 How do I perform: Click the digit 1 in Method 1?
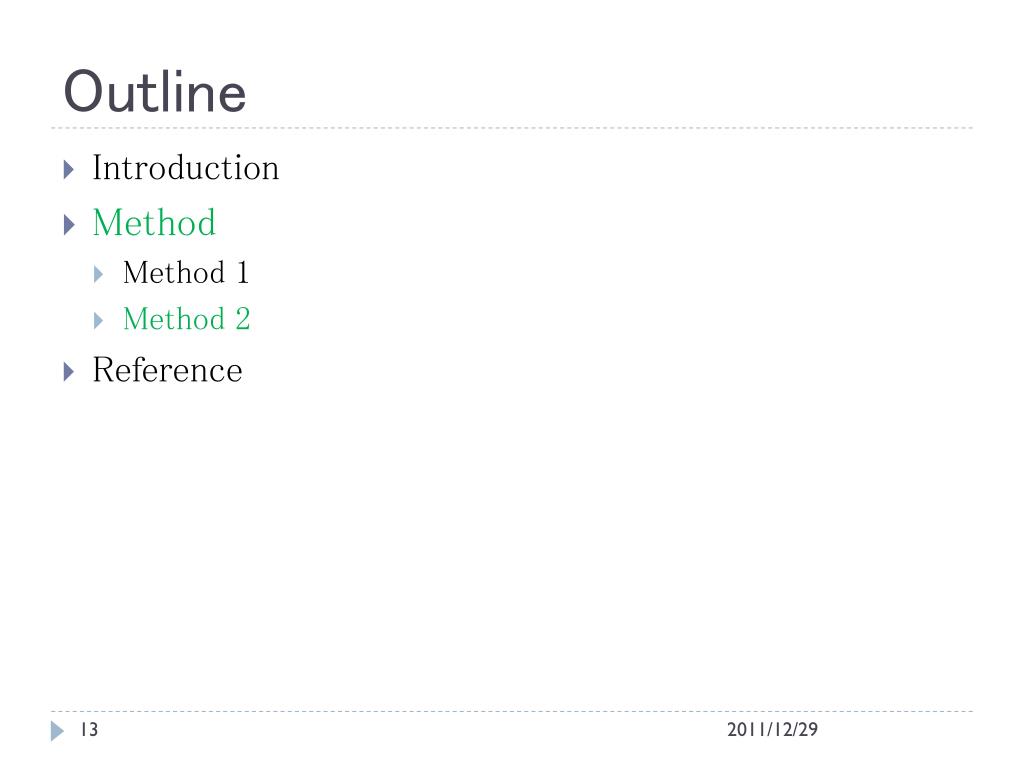coord(243,272)
